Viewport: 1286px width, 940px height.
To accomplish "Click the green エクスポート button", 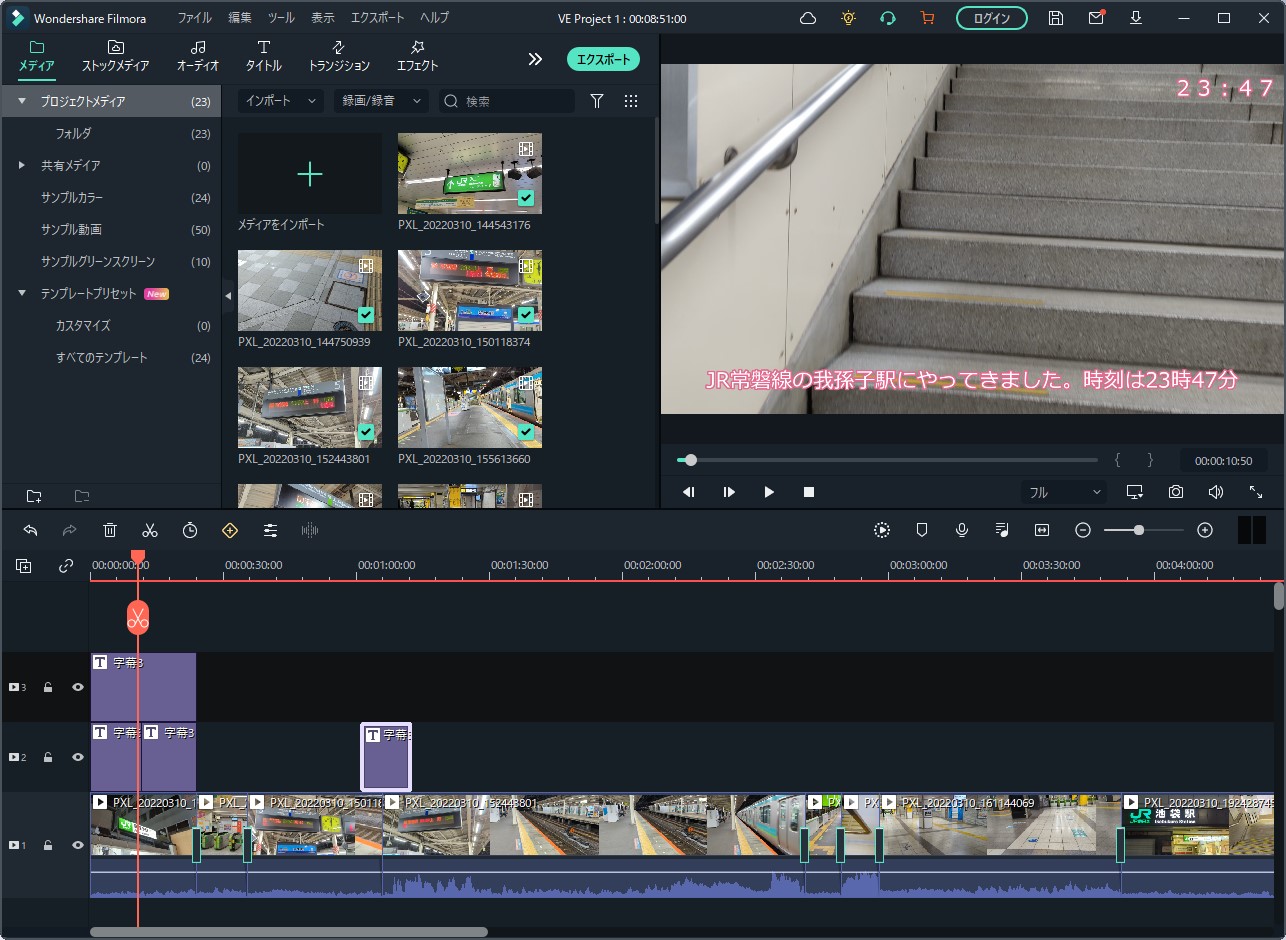I will (603, 59).
